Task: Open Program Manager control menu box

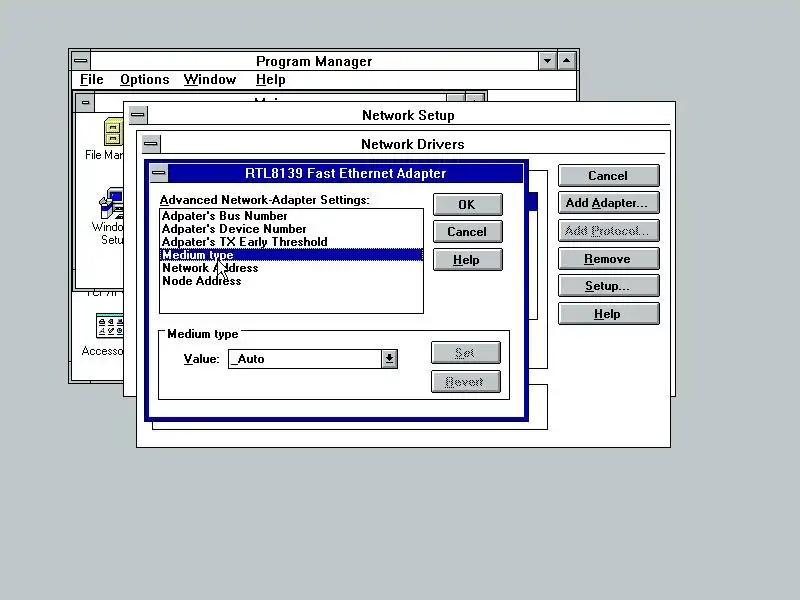Action: point(81,61)
